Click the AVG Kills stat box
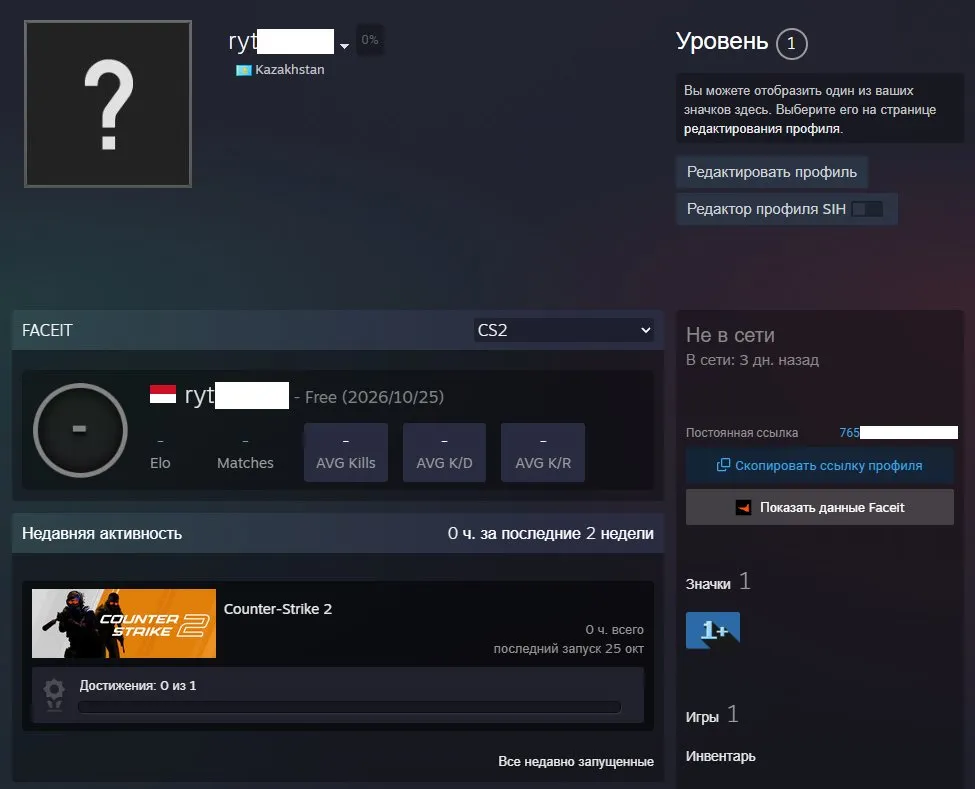Image resolution: width=975 pixels, height=789 pixels. [x=346, y=453]
